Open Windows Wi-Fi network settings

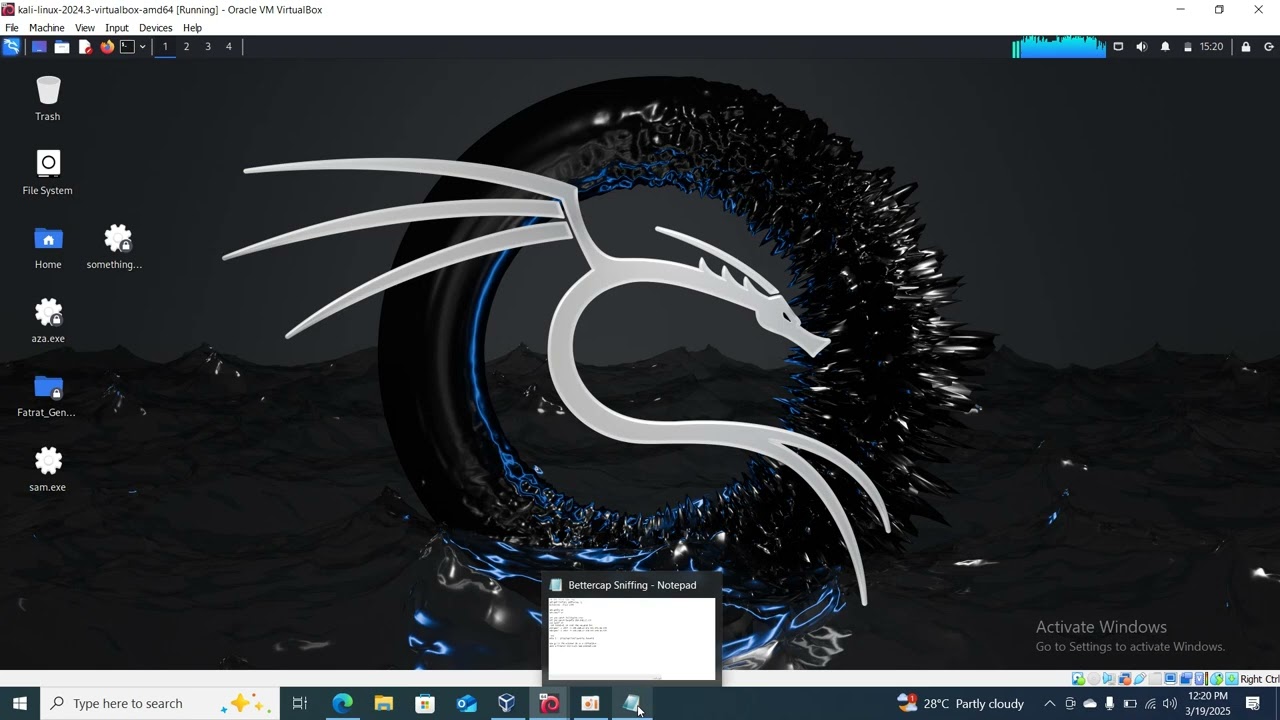(x=1150, y=703)
